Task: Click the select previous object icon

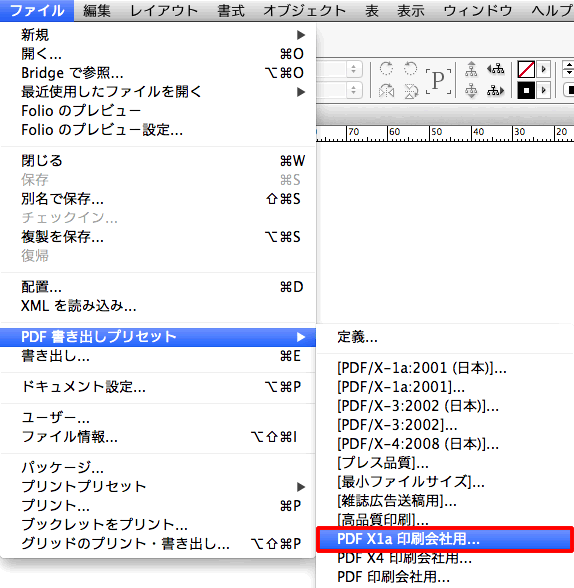Action: point(495,69)
